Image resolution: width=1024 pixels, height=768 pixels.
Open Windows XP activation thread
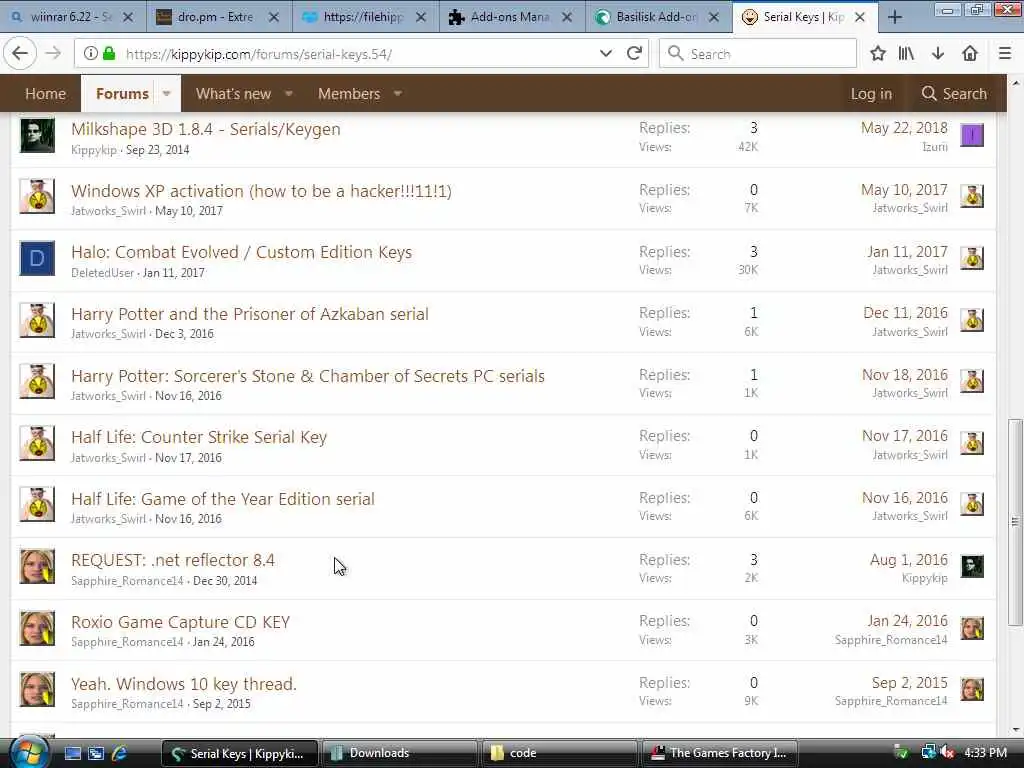(261, 191)
